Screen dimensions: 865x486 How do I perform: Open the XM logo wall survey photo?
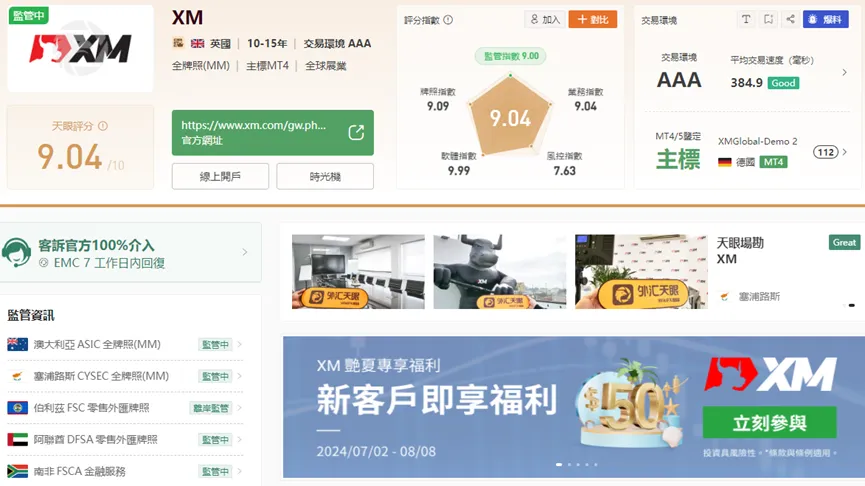[641, 271]
